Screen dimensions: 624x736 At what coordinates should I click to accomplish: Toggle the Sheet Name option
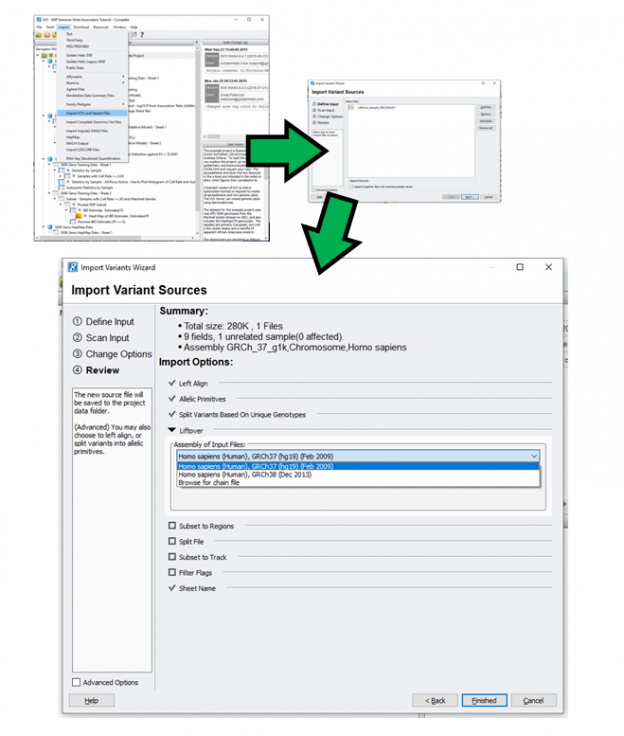(x=172, y=588)
